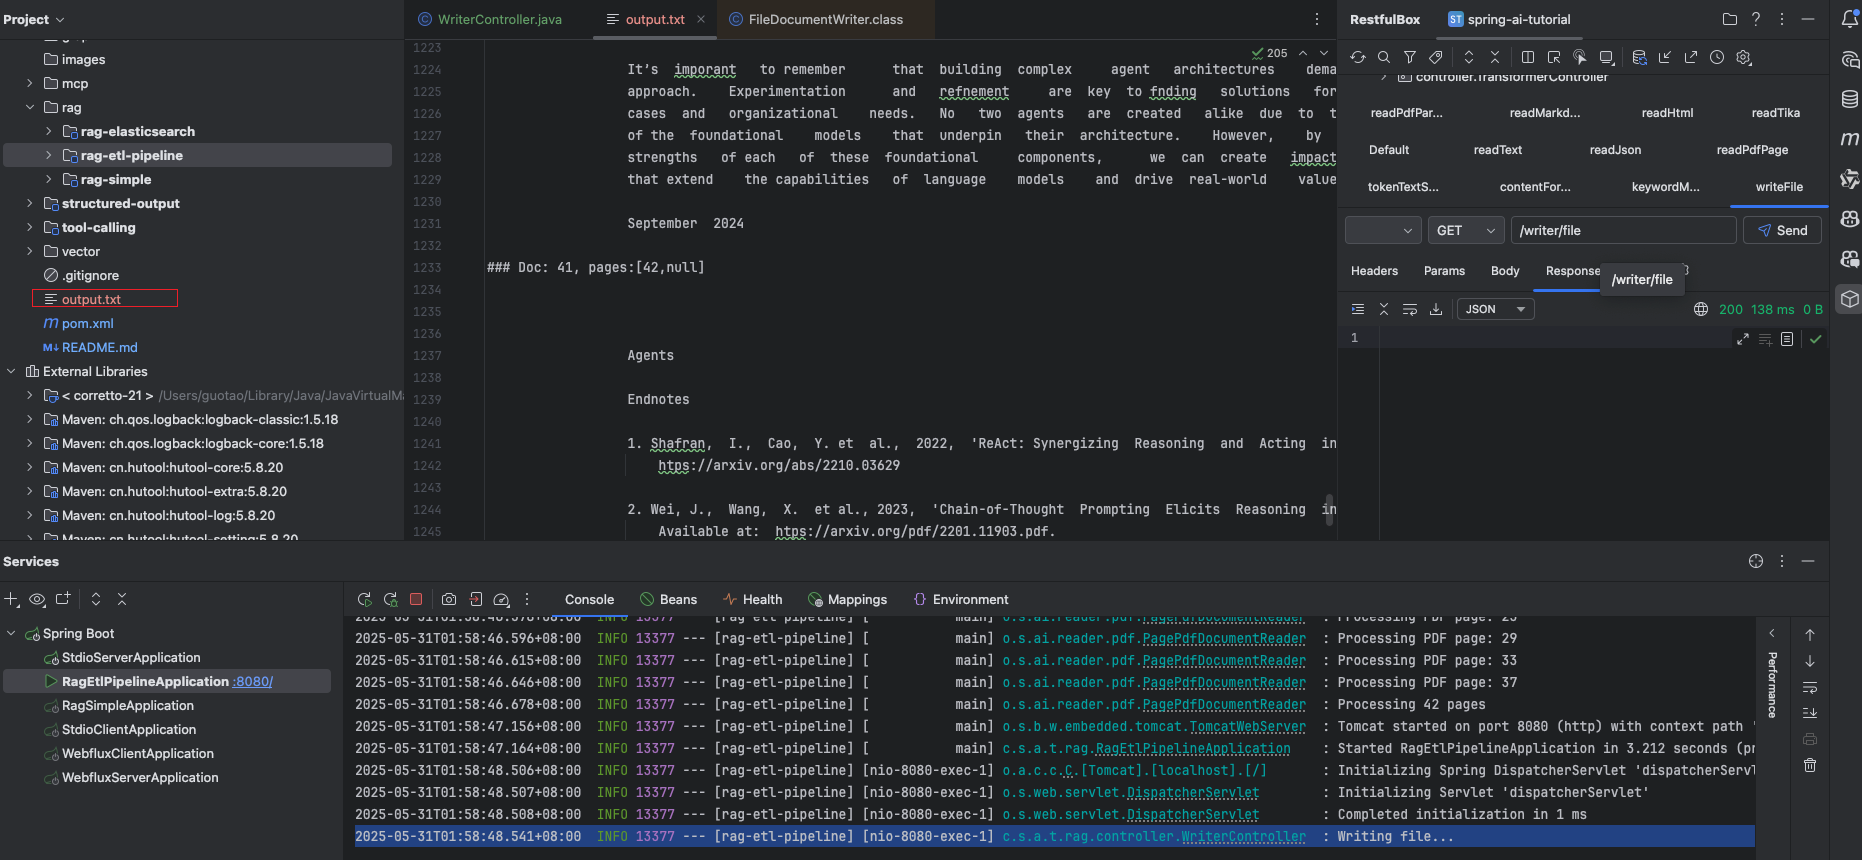This screenshot has width=1862, height=860.
Task: Open the :8080/ link of RagEtlPipelineApplication
Action: click(x=252, y=681)
